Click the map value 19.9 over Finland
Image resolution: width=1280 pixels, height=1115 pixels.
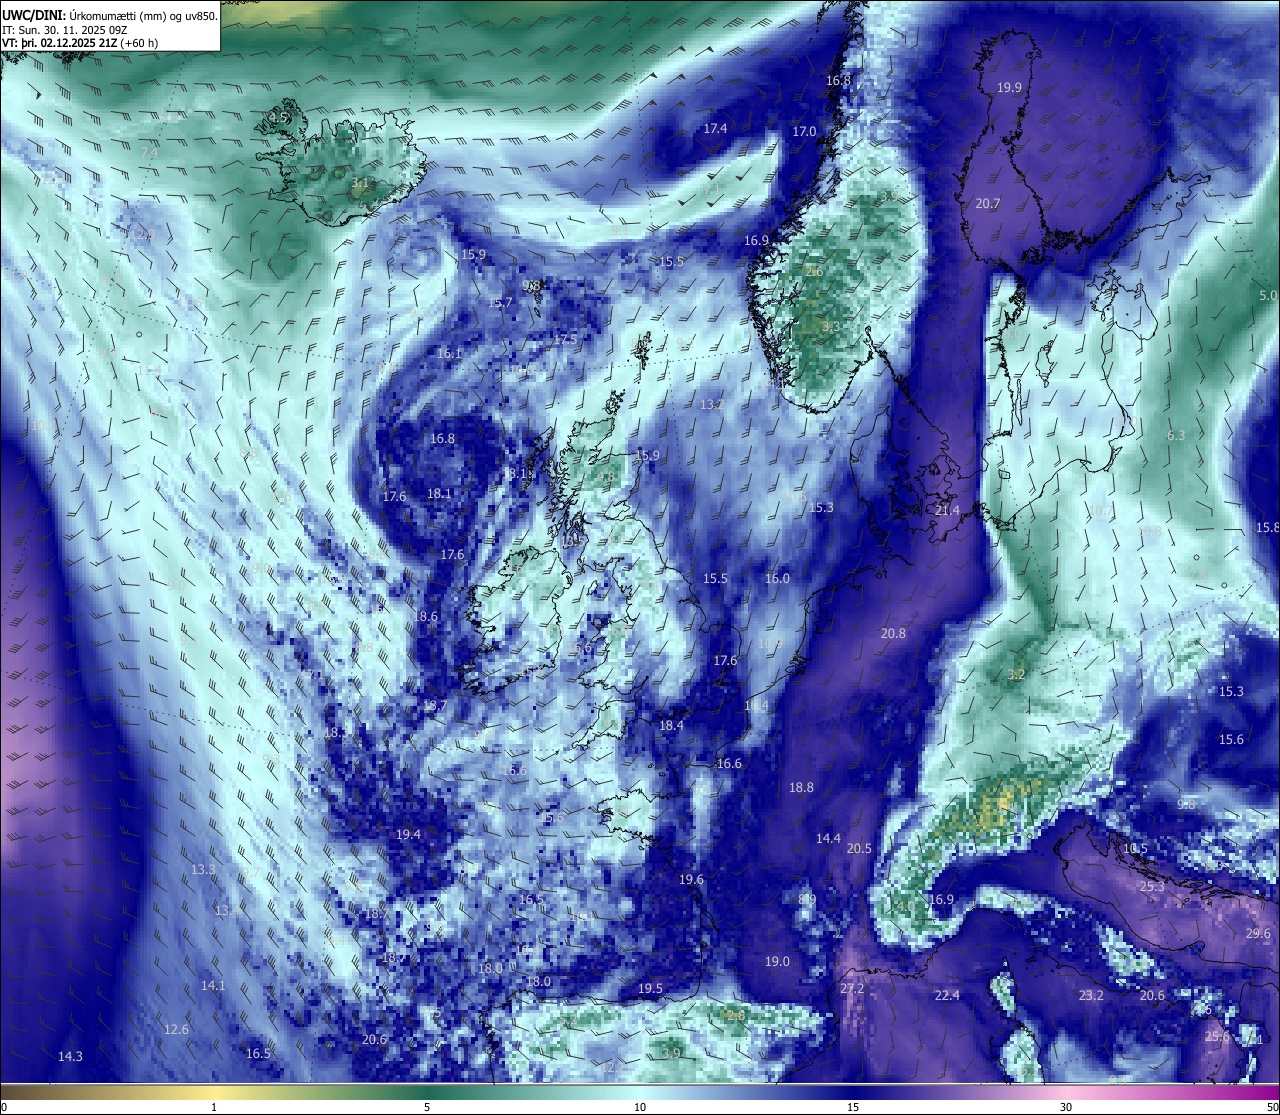(x=1009, y=88)
